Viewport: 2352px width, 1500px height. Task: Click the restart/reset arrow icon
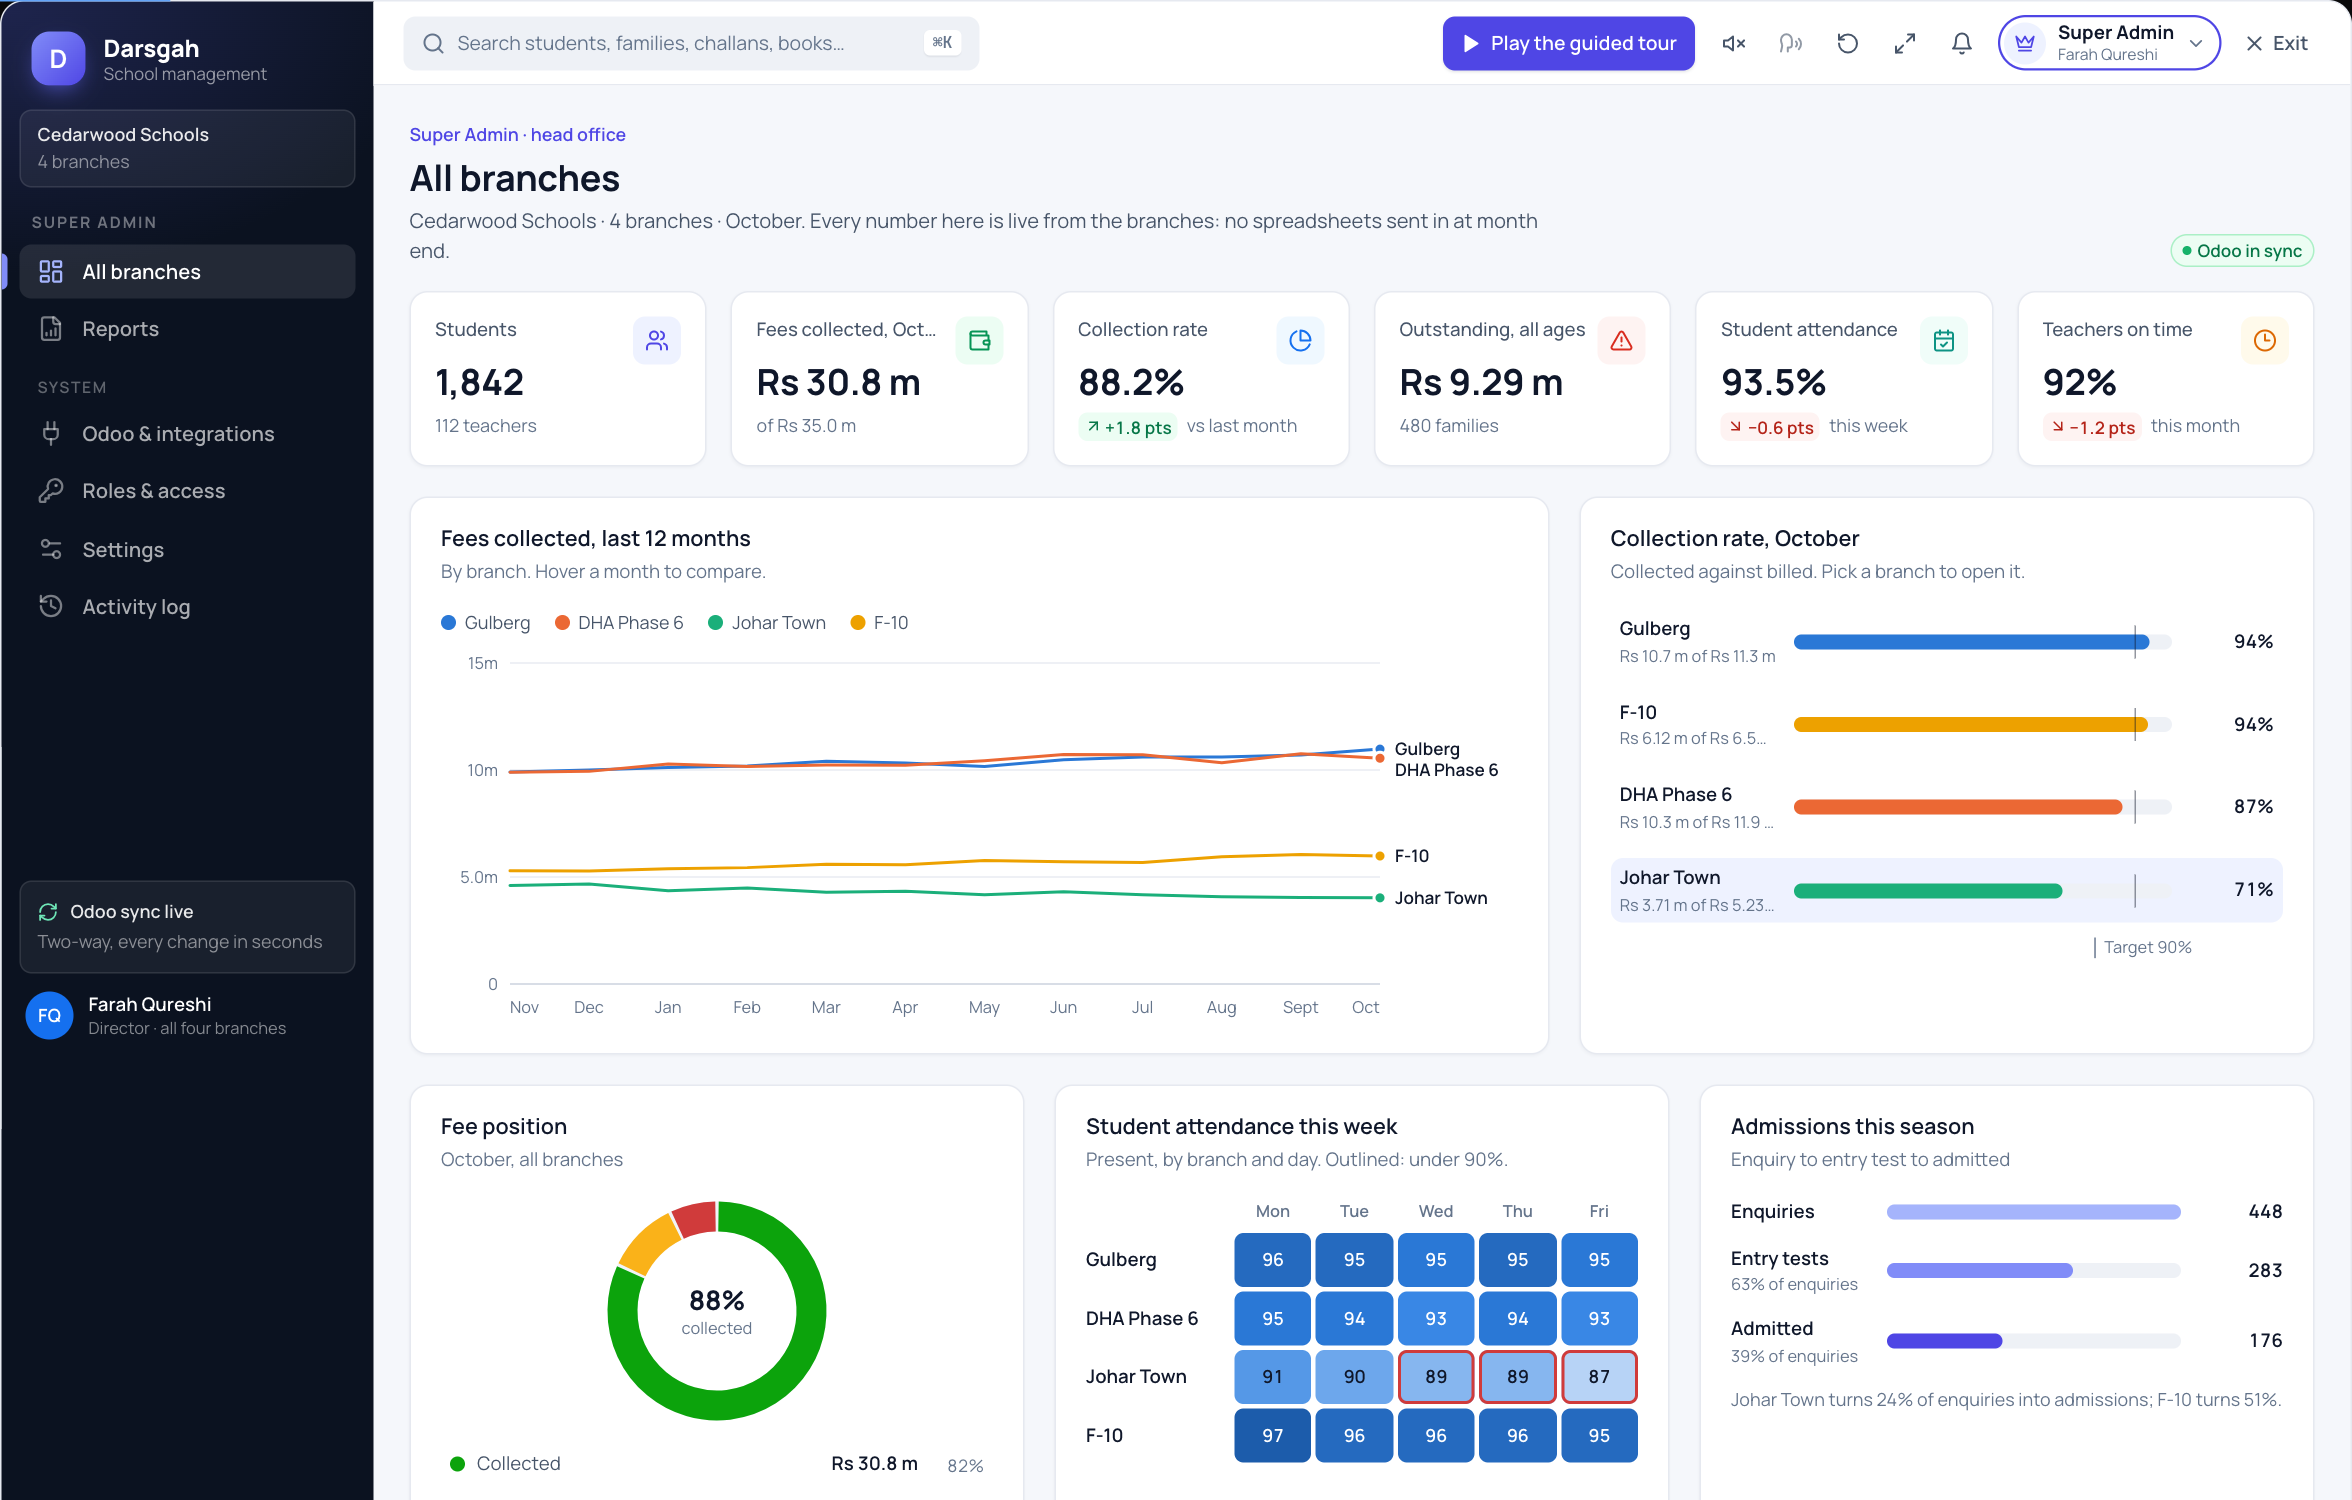[x=1848, y=43]
